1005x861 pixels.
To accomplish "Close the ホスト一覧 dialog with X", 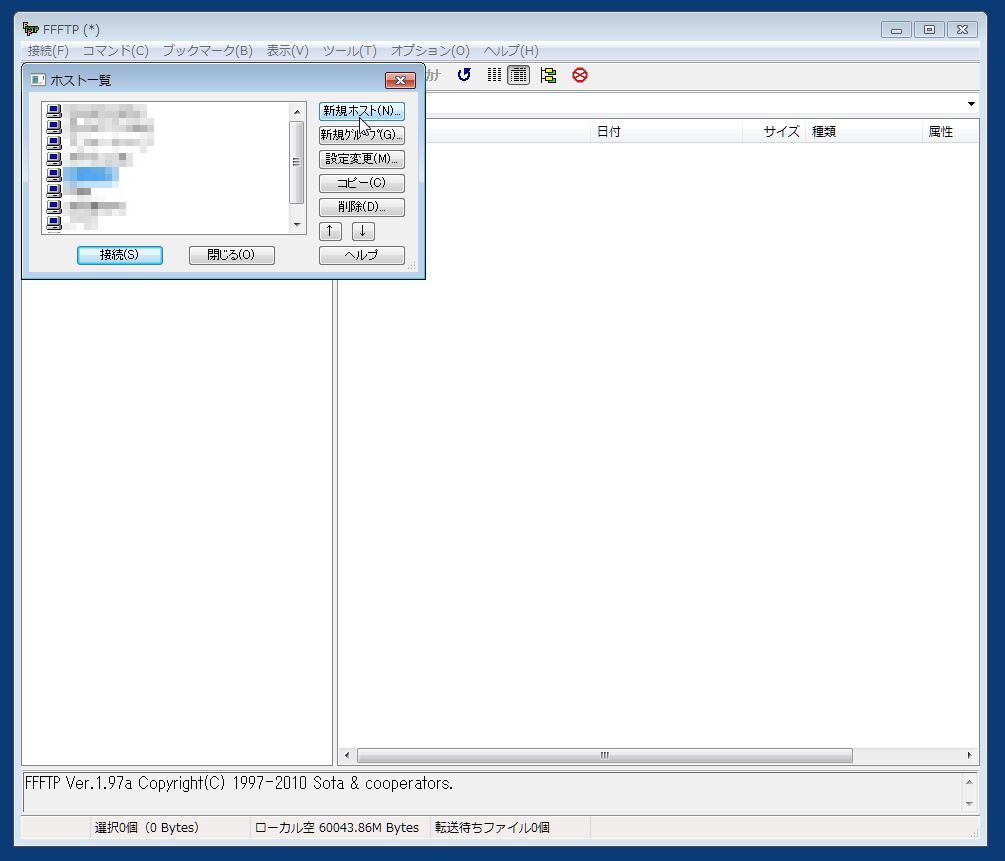I will [x=401, y=80].
